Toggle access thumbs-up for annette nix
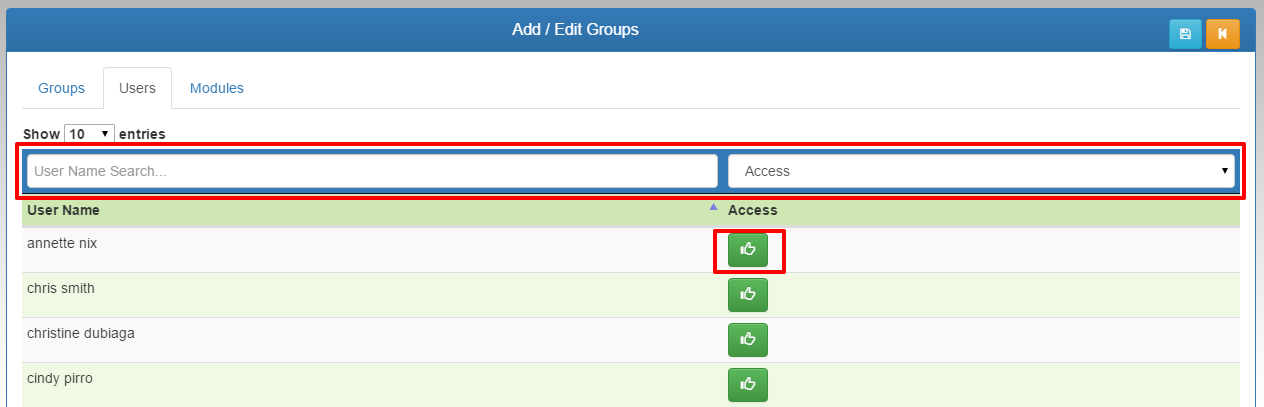This screenshot has width=1264, height=407. coord(748,250)
